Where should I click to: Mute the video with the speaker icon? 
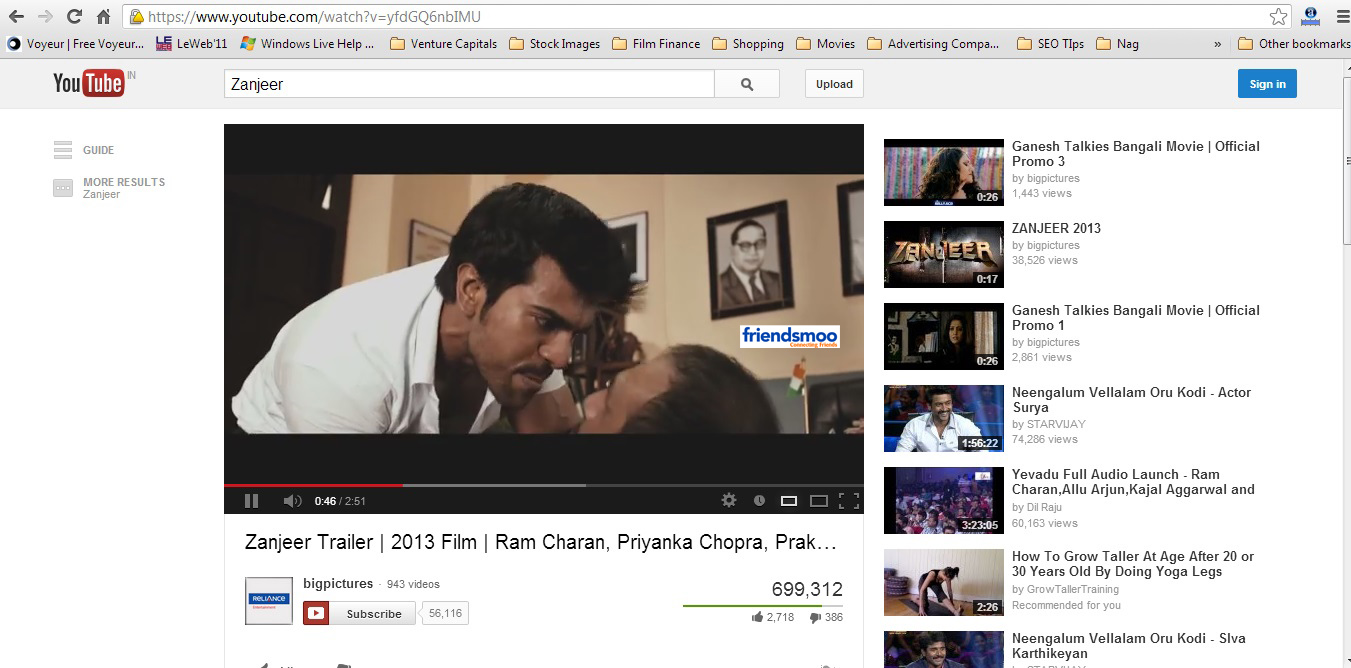[x=292, y=501]
